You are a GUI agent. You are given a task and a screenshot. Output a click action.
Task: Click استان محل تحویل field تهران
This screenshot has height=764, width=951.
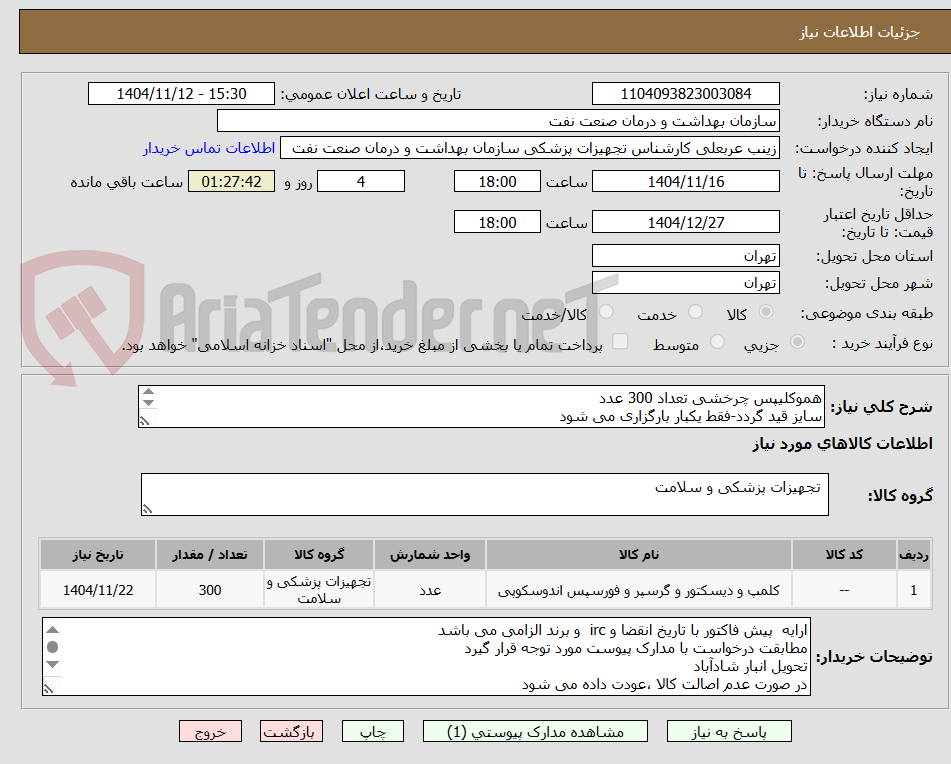click(685, 256)
